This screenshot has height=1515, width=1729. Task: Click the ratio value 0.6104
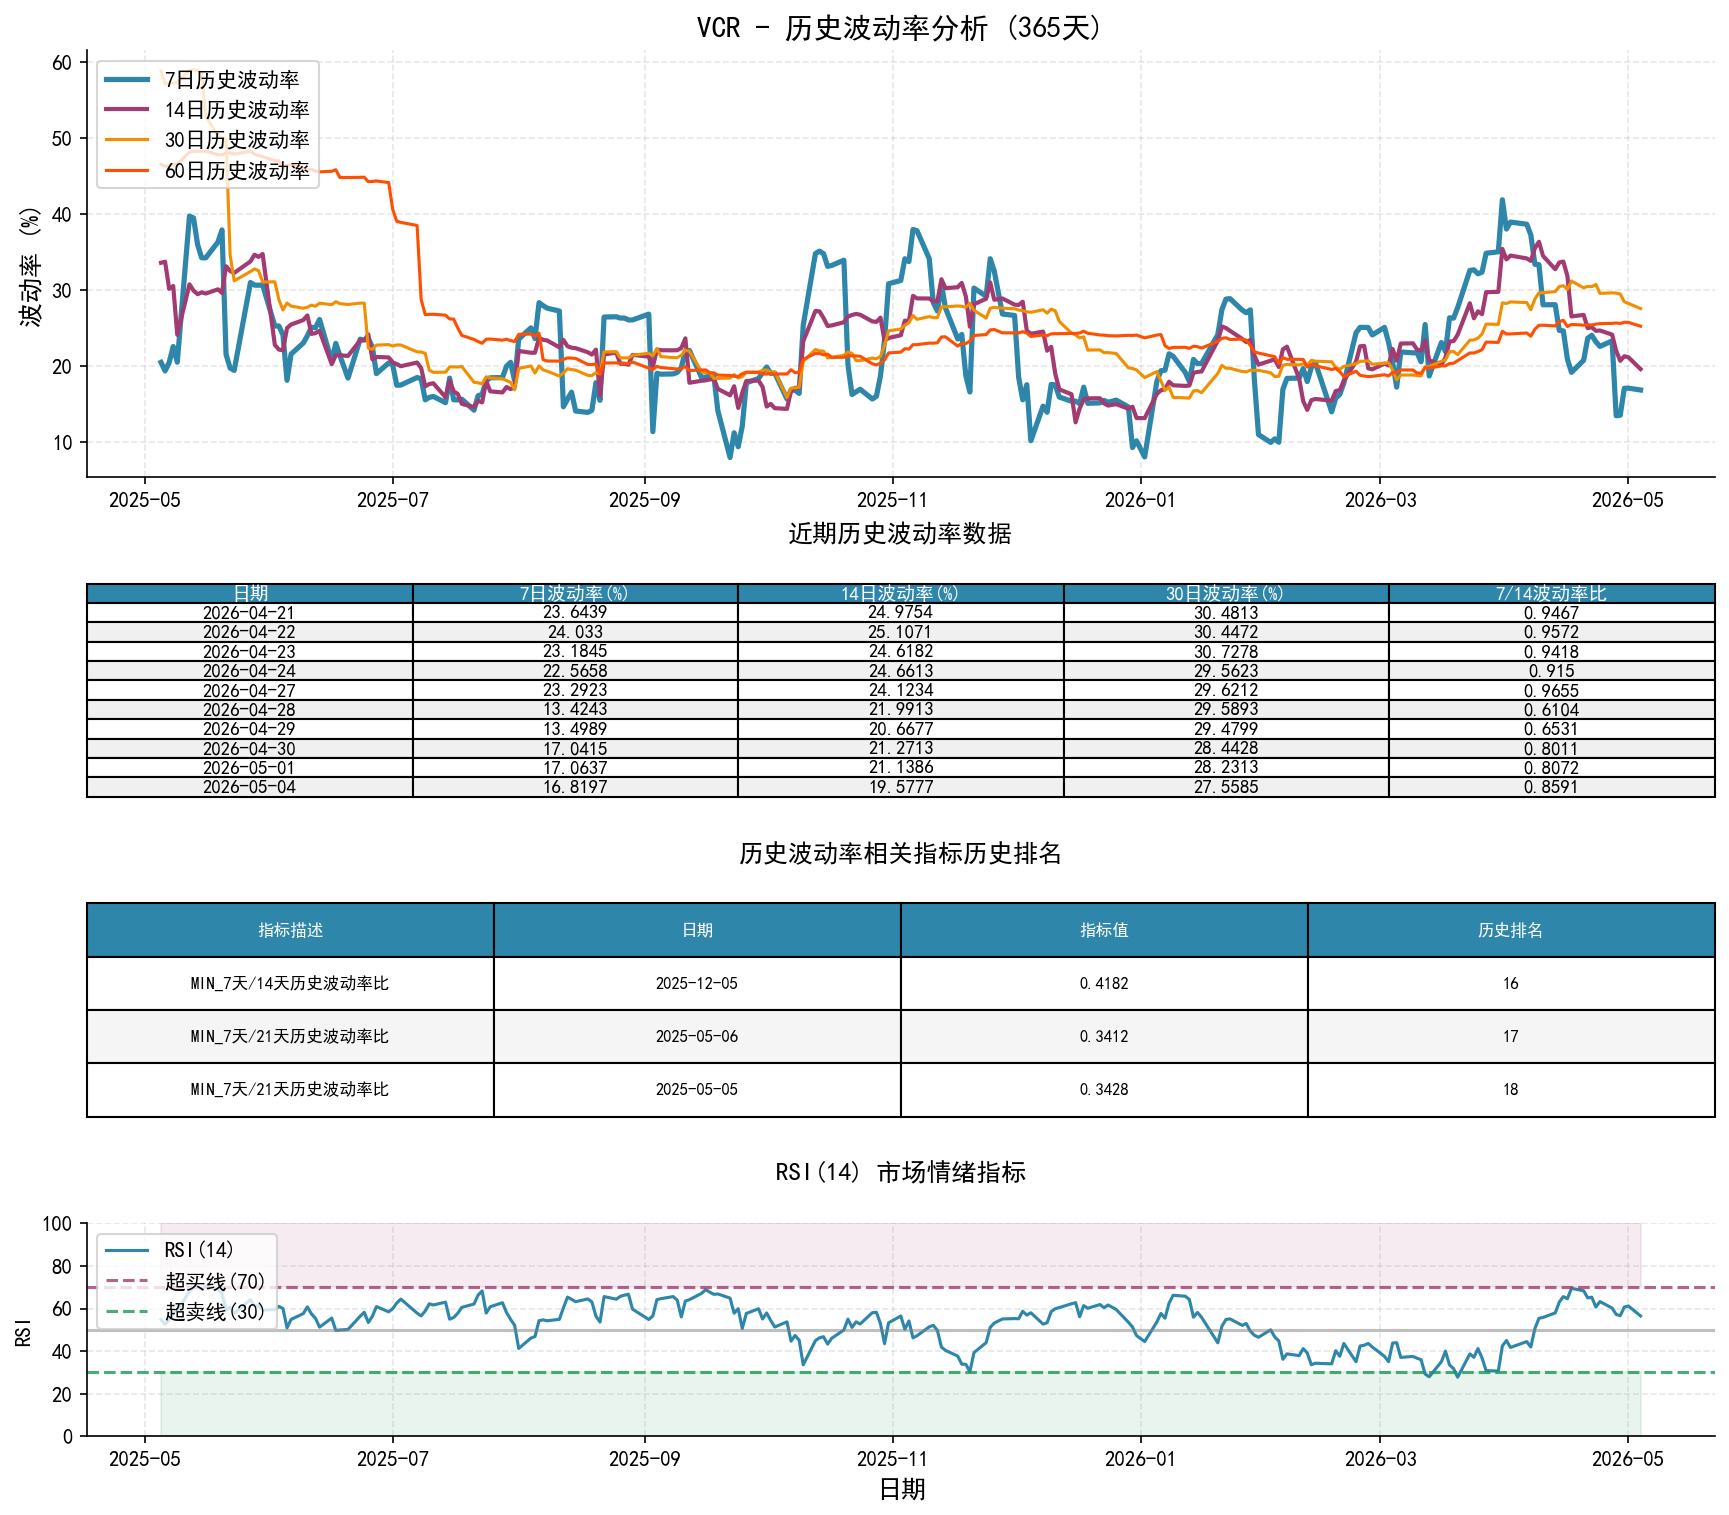(1551, 709)
